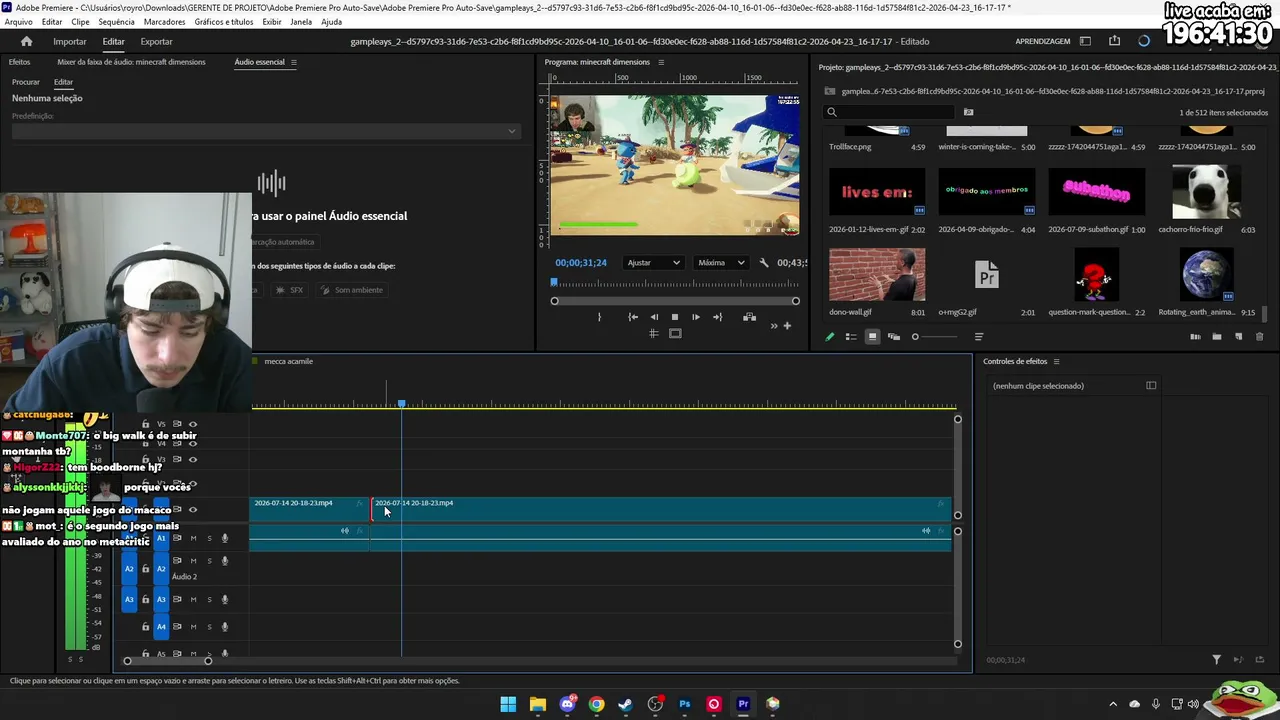Open find-by-image icon beside Project search

968,112
